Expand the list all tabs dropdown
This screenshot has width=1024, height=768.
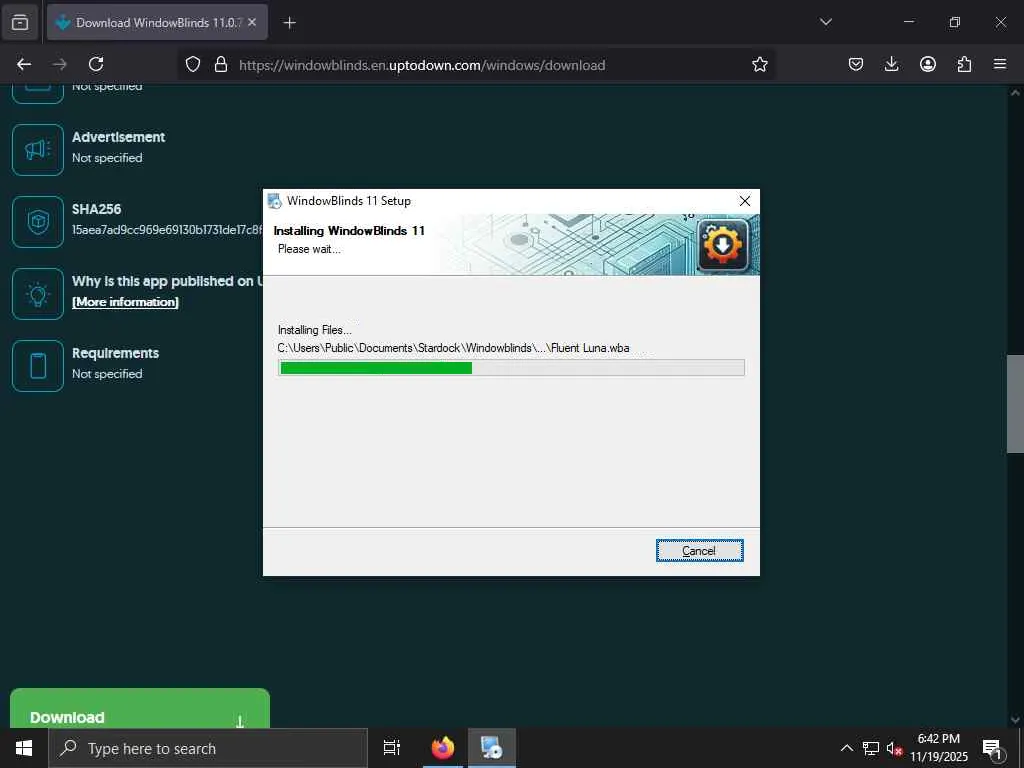tap(826, 22)
